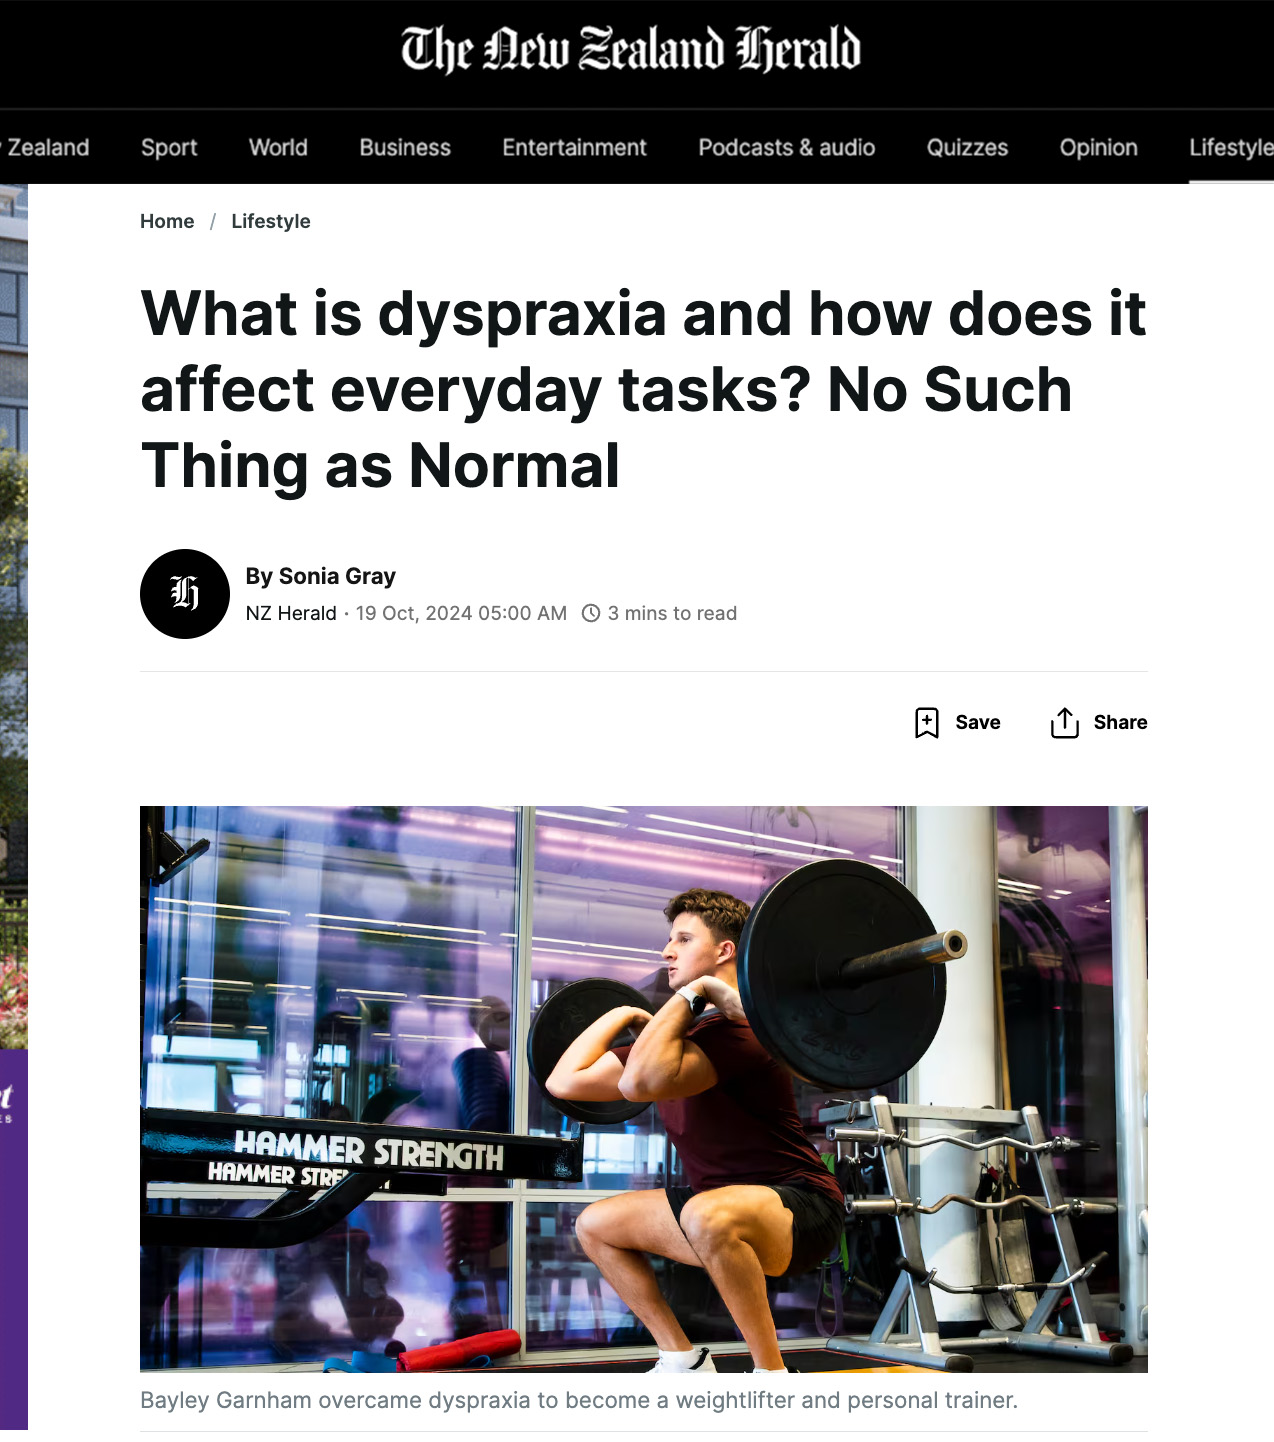Open the Entertainment section
The image size is (1274, 1442).
(574, 147)
